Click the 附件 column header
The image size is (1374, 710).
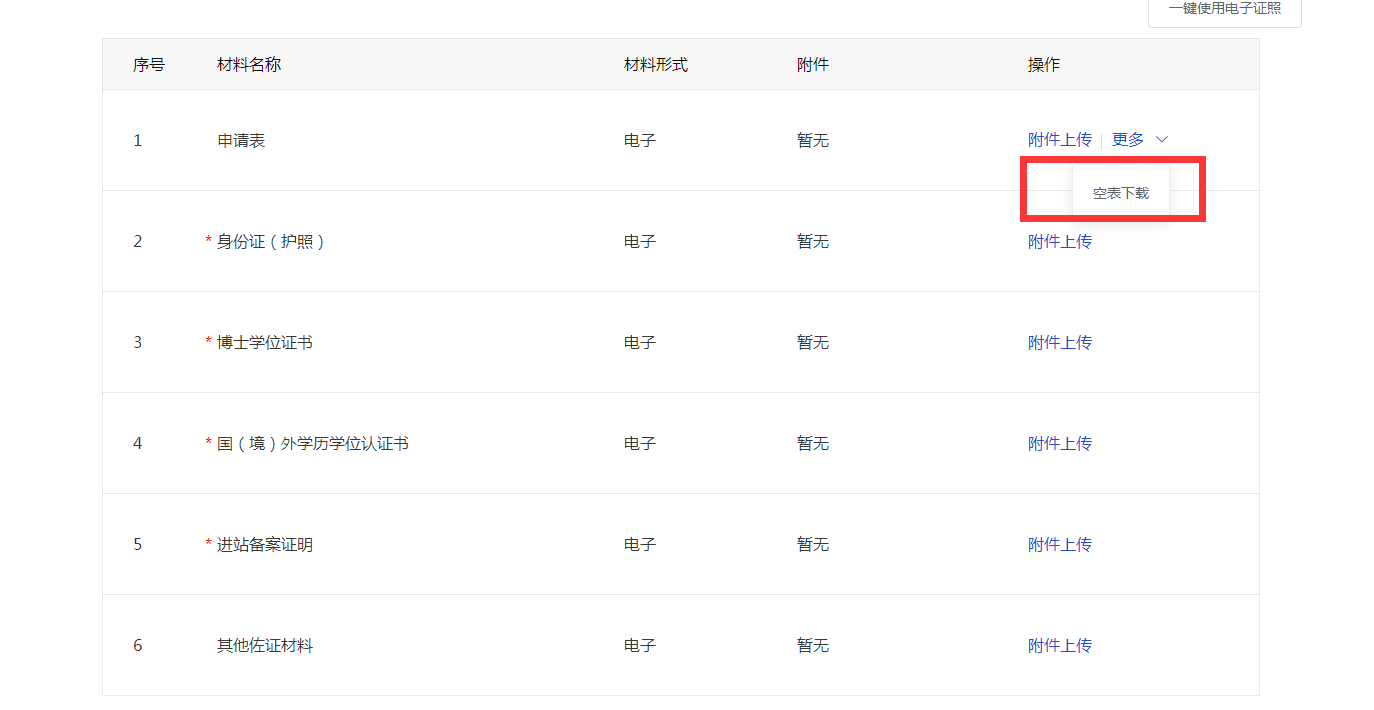pos(812,65)
